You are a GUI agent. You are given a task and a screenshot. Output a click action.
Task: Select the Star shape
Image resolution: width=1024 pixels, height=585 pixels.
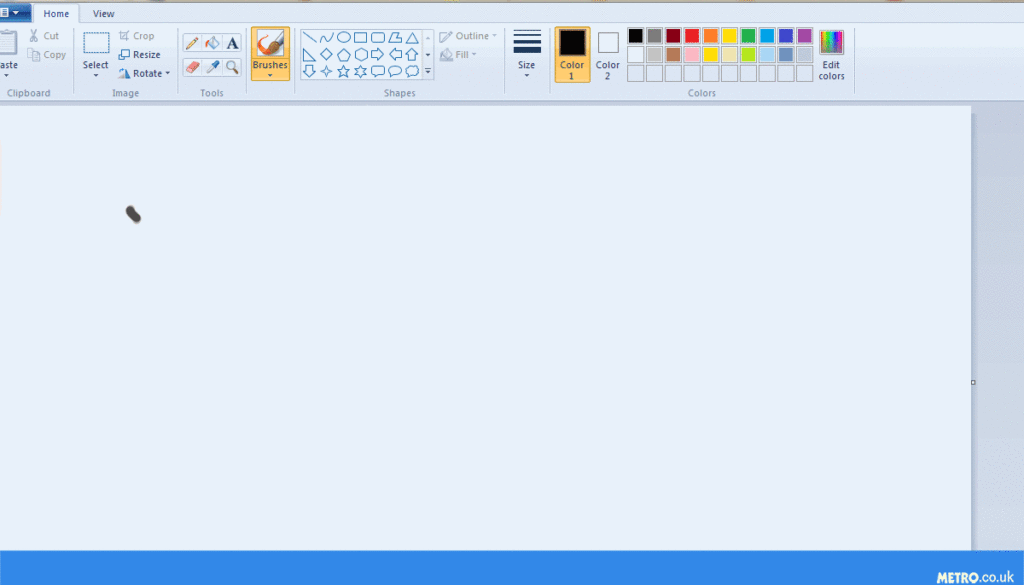coord(345,71)
